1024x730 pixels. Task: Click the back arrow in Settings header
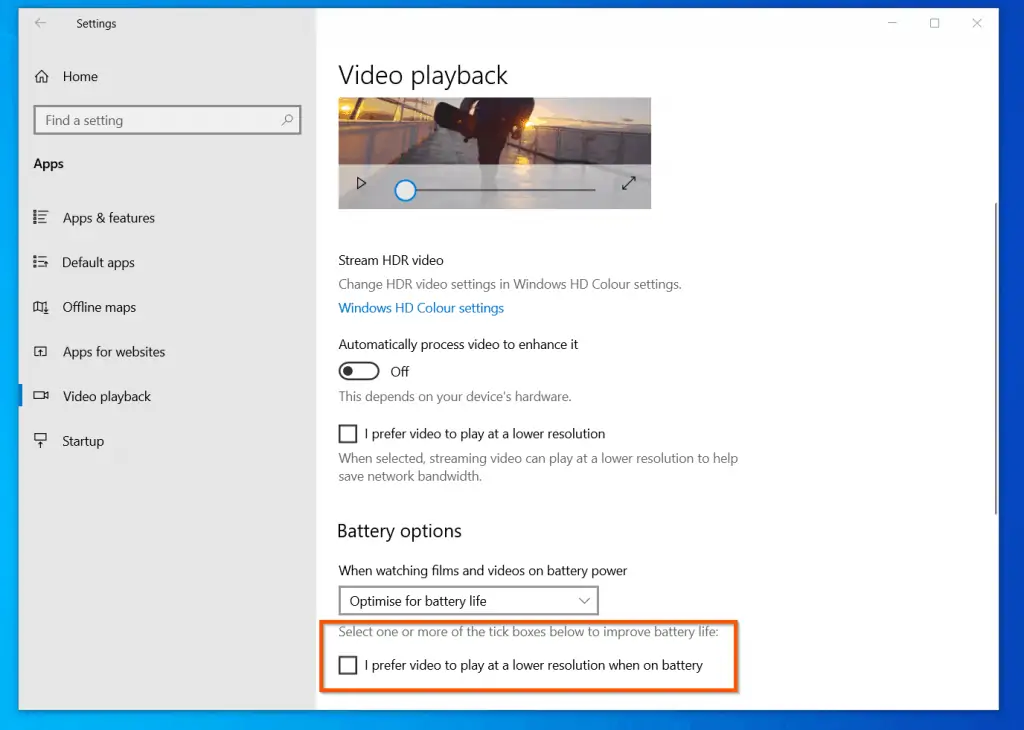(41, 23)
